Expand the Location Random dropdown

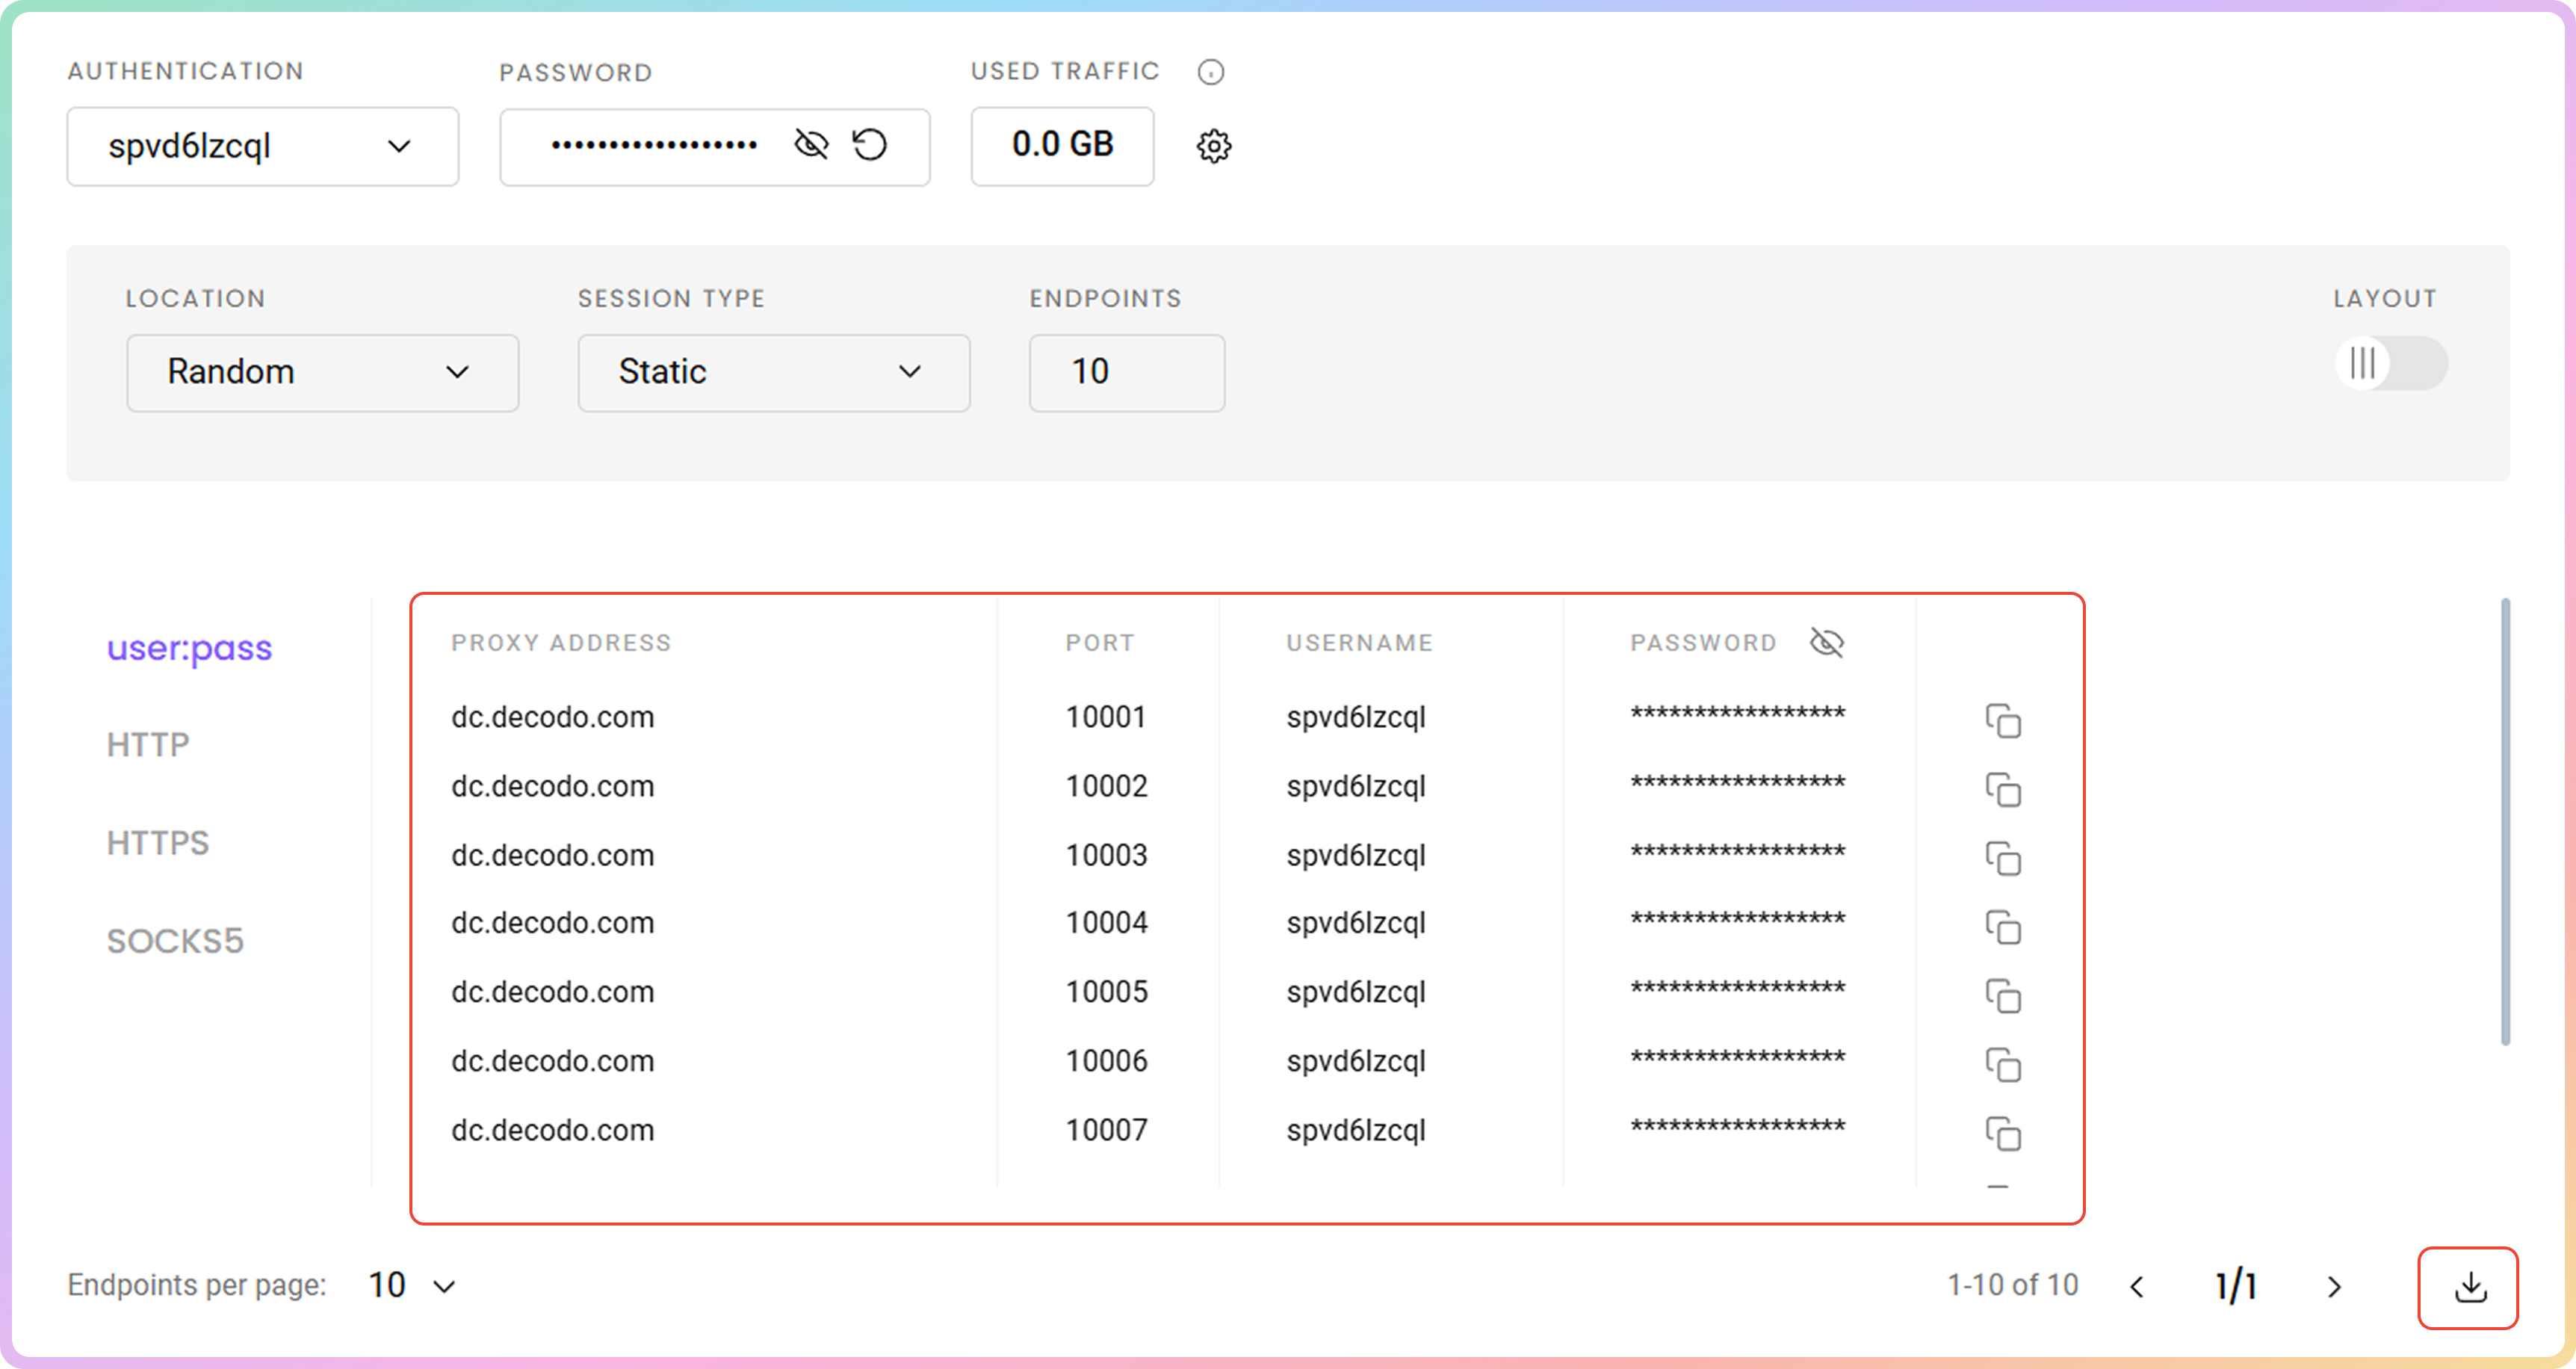[x=322, y=373]
